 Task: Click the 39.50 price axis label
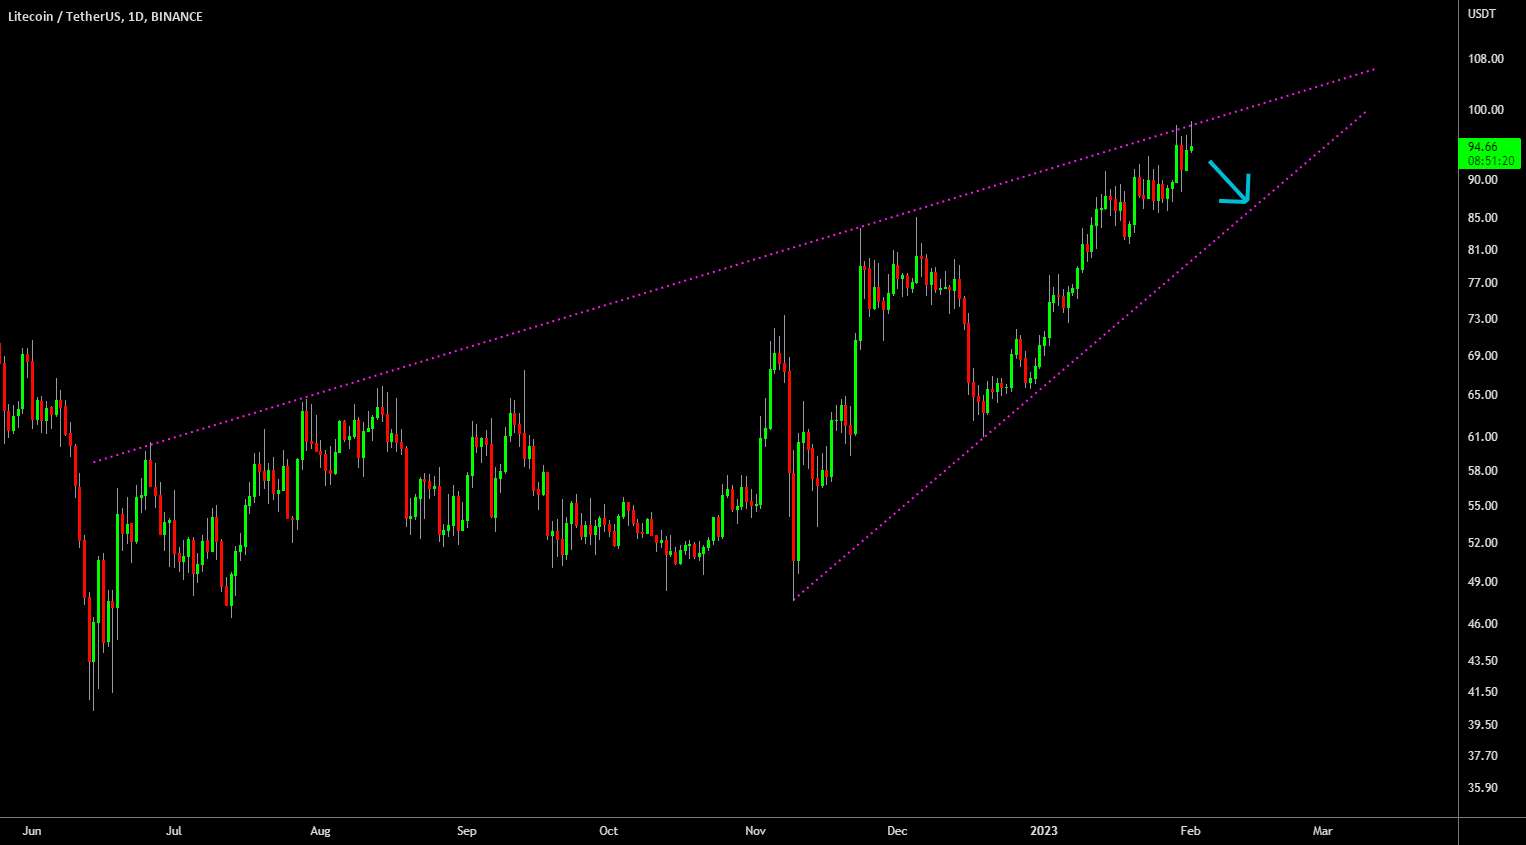(1482, 725)
